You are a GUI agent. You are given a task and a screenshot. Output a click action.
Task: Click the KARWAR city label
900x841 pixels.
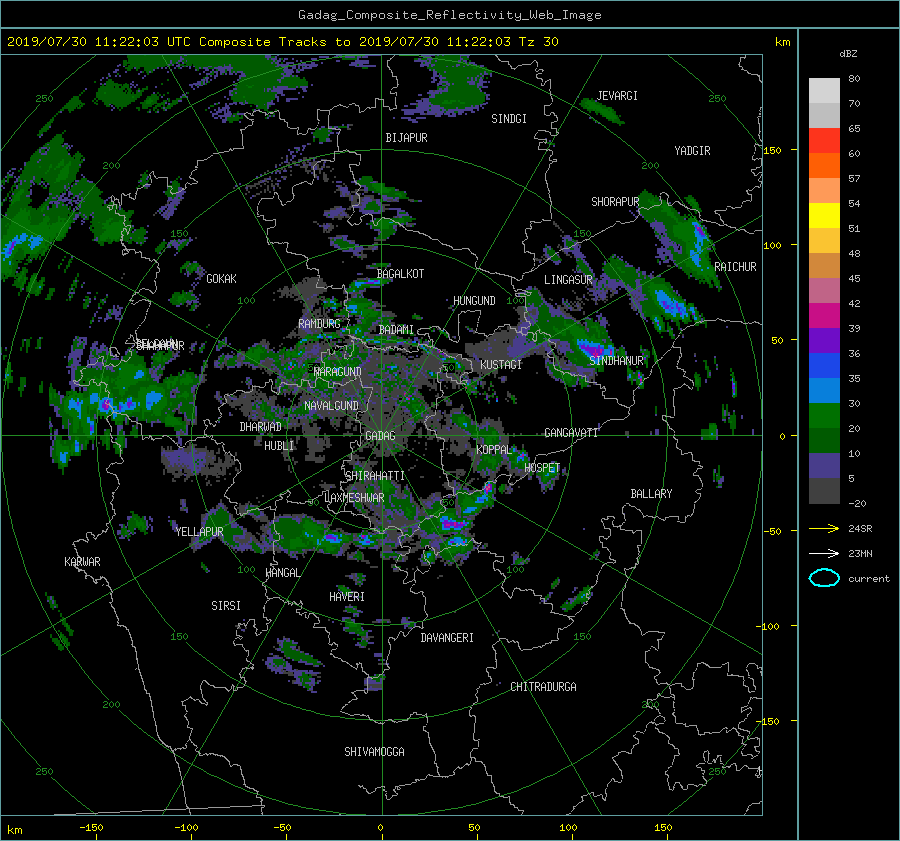click(x=82, y=562)
